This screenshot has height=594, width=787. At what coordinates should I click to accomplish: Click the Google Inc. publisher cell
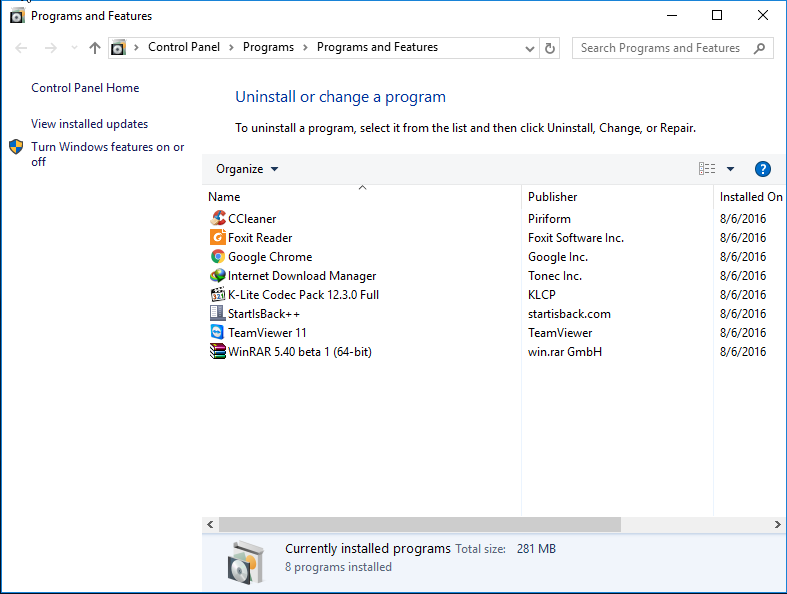(x=558, y=257)
